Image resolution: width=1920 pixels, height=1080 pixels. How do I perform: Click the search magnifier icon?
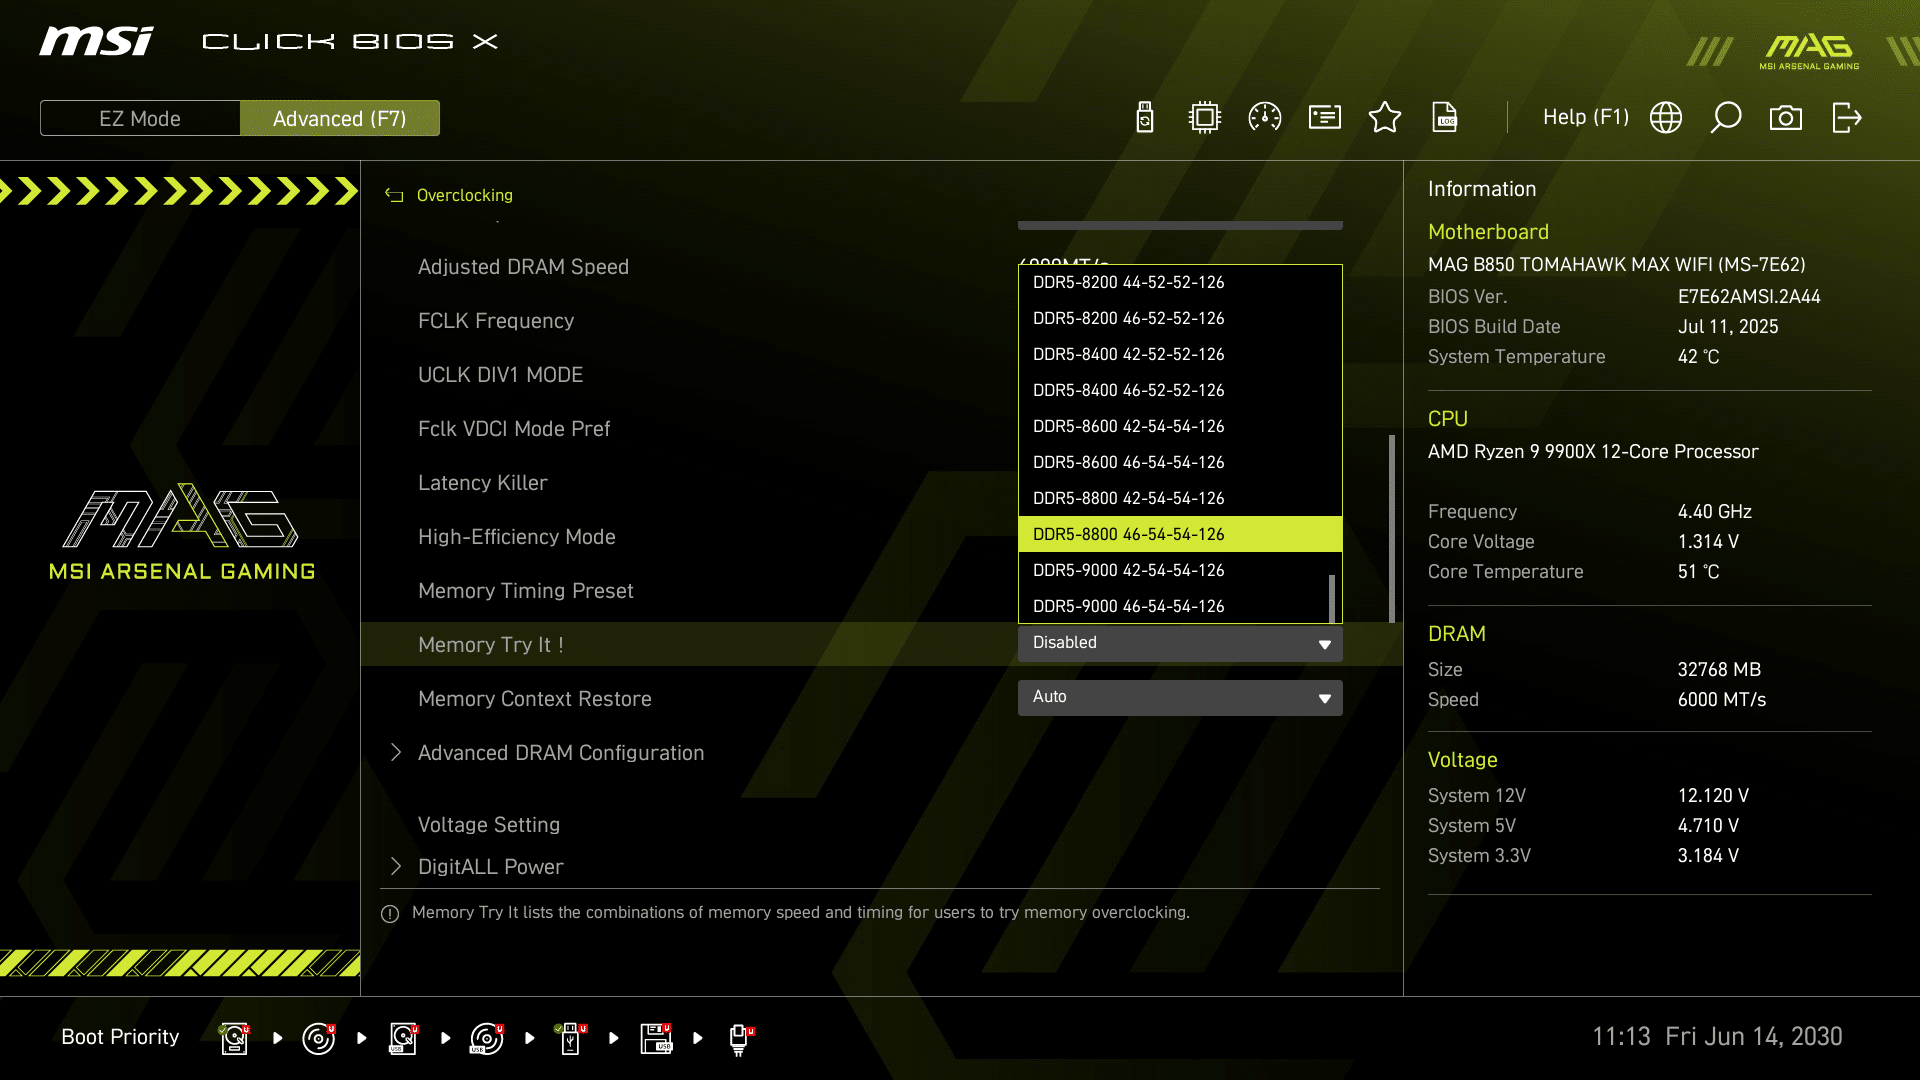point(1726,117)
